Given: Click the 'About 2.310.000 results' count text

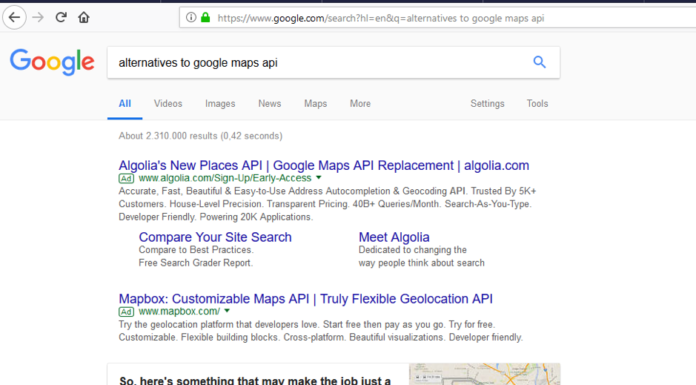Looking at the screenshot, I should click(200, 136).
